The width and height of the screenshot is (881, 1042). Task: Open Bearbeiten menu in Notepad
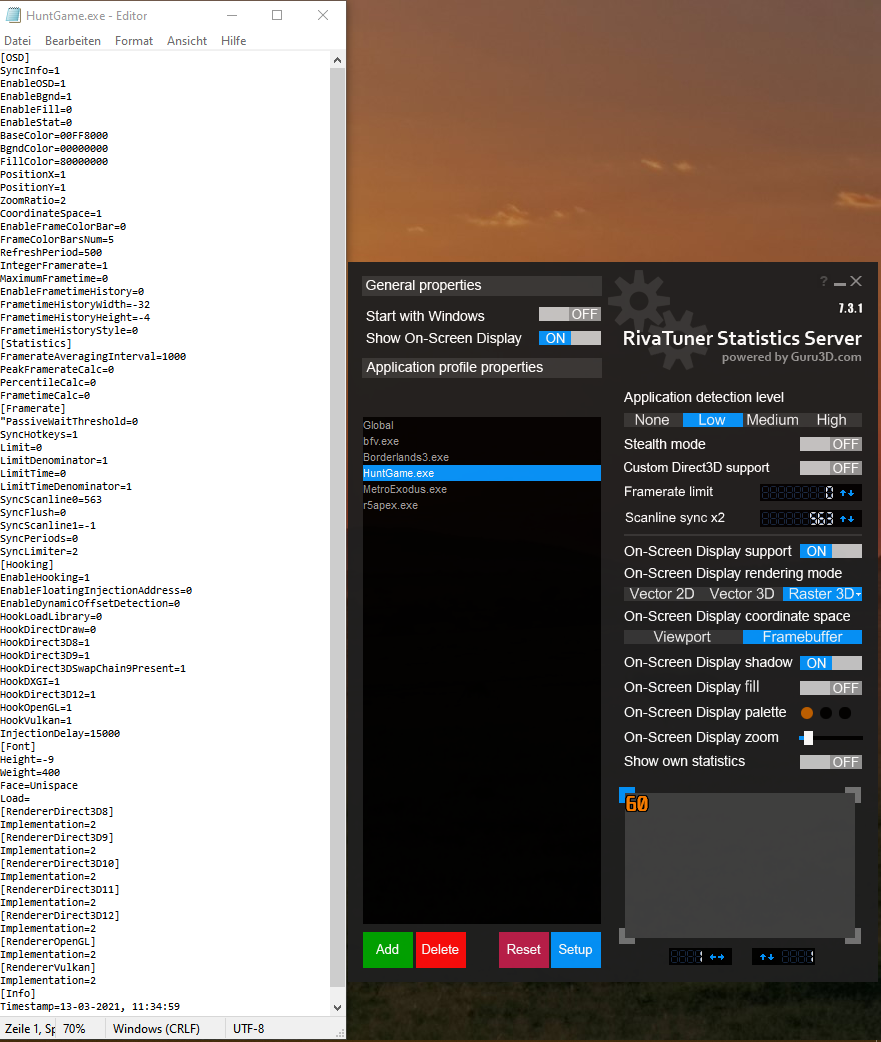pyautogui.click(x=73, y=41)
